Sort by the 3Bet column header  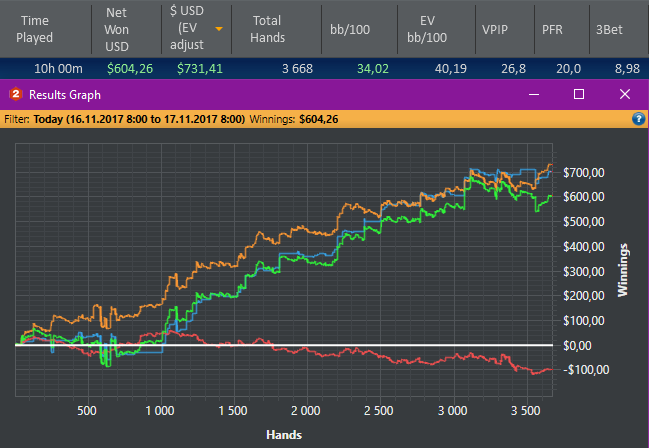click(609, 29)
